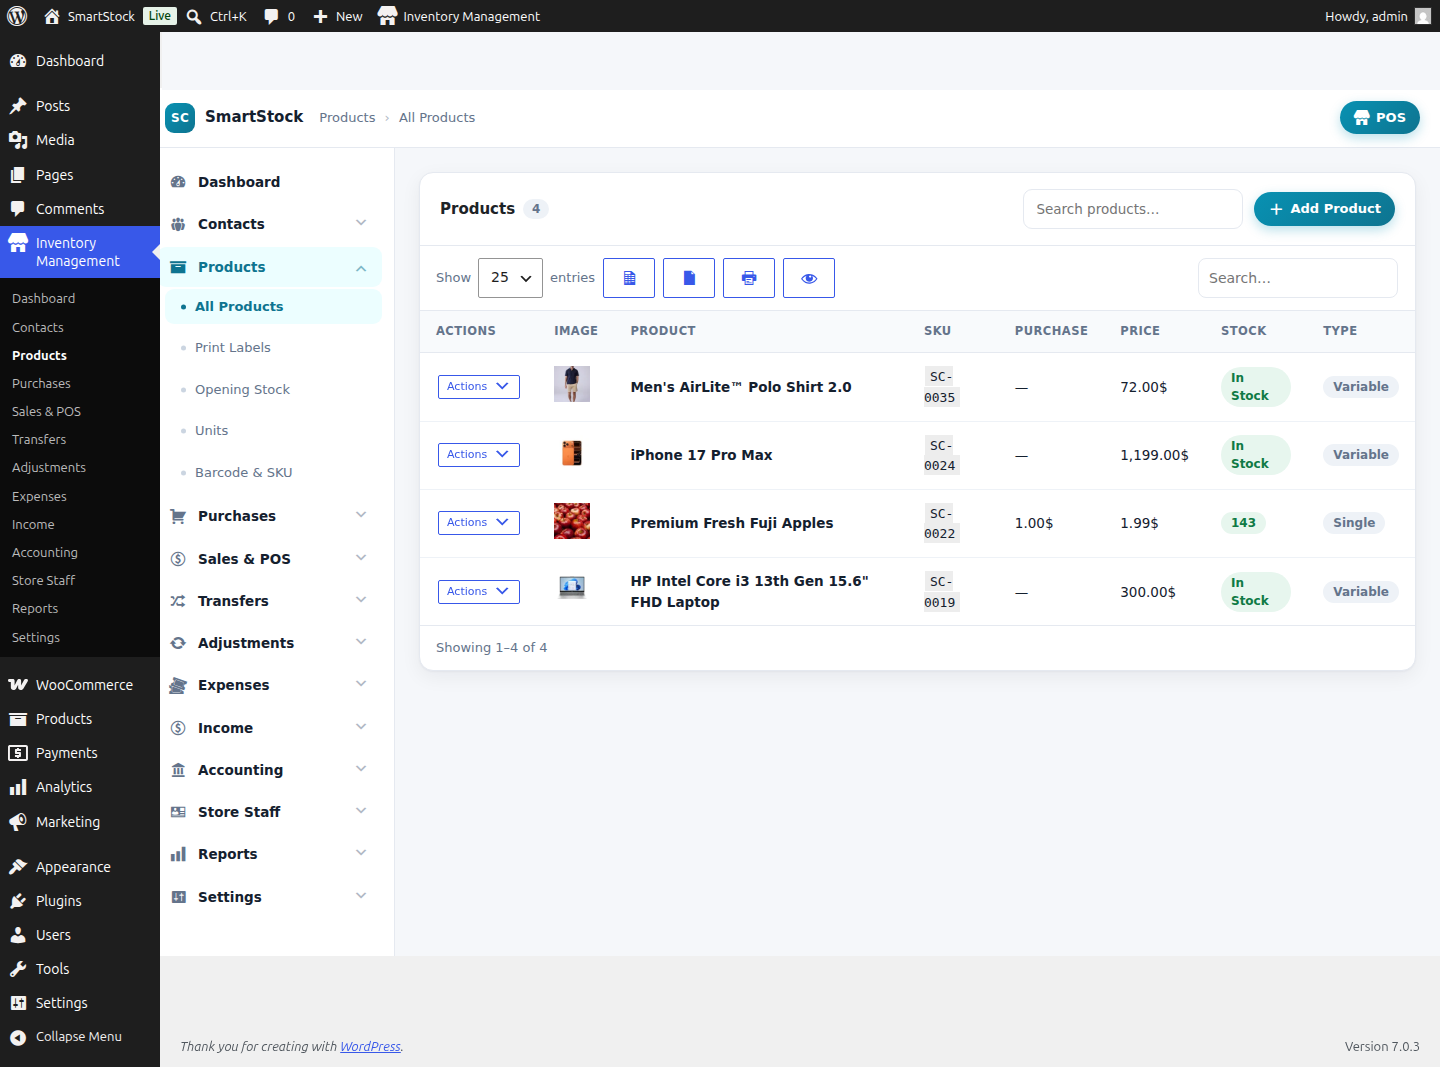
Task: Open Ctrl+K search in admin bar
Action: (x=217, y=16)
